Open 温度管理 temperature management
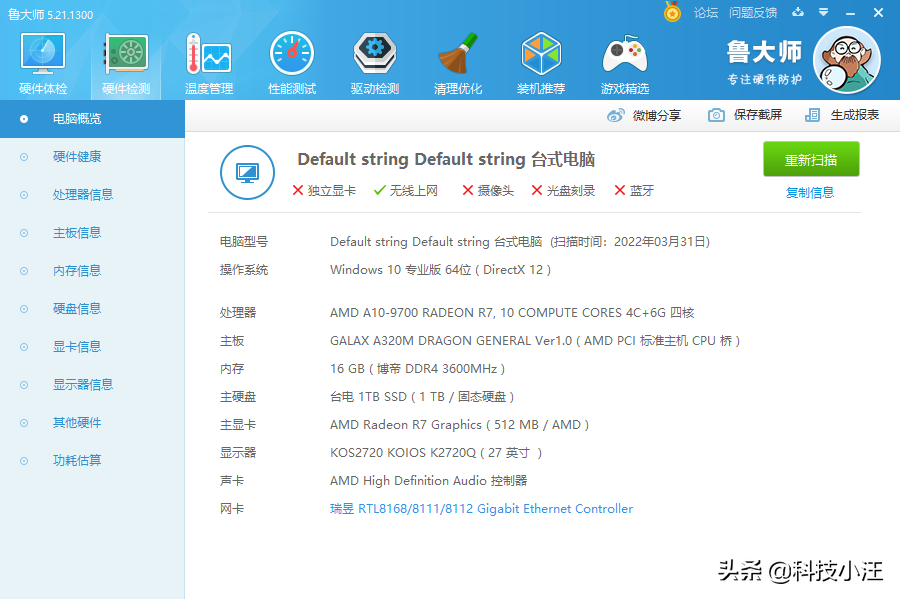Image resolution: width=900 pixels, height=599 pixels. (209, 64)
